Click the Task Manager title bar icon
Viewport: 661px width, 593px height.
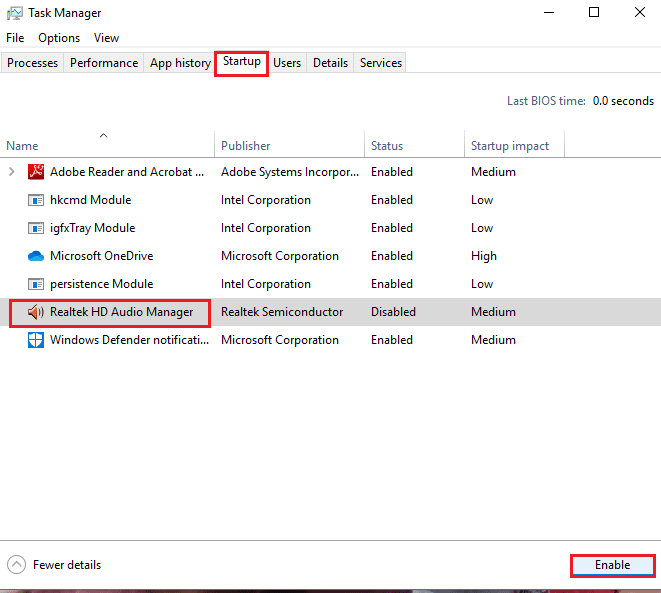(14, 13)
